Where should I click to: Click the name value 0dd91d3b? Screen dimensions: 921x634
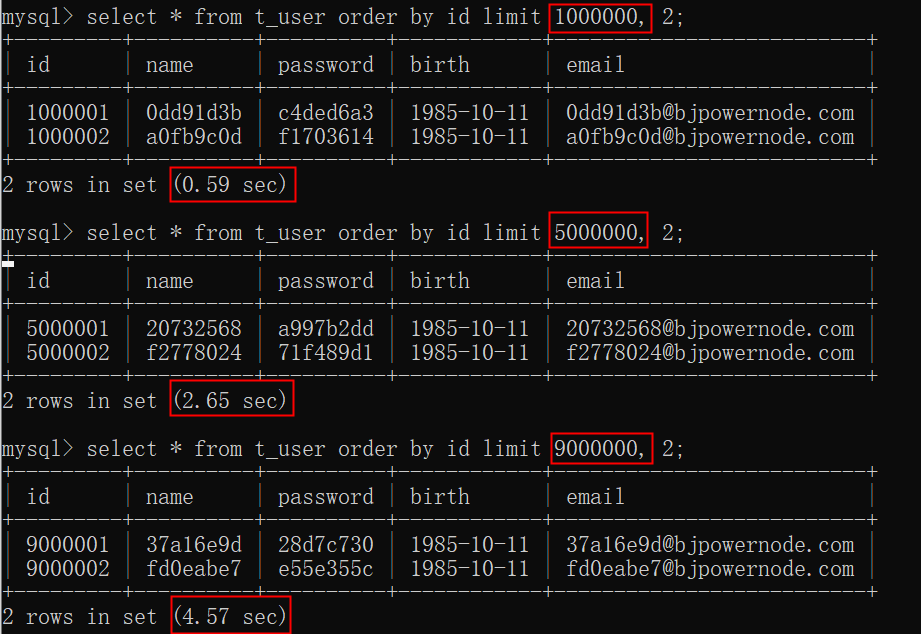click(193, 113)
